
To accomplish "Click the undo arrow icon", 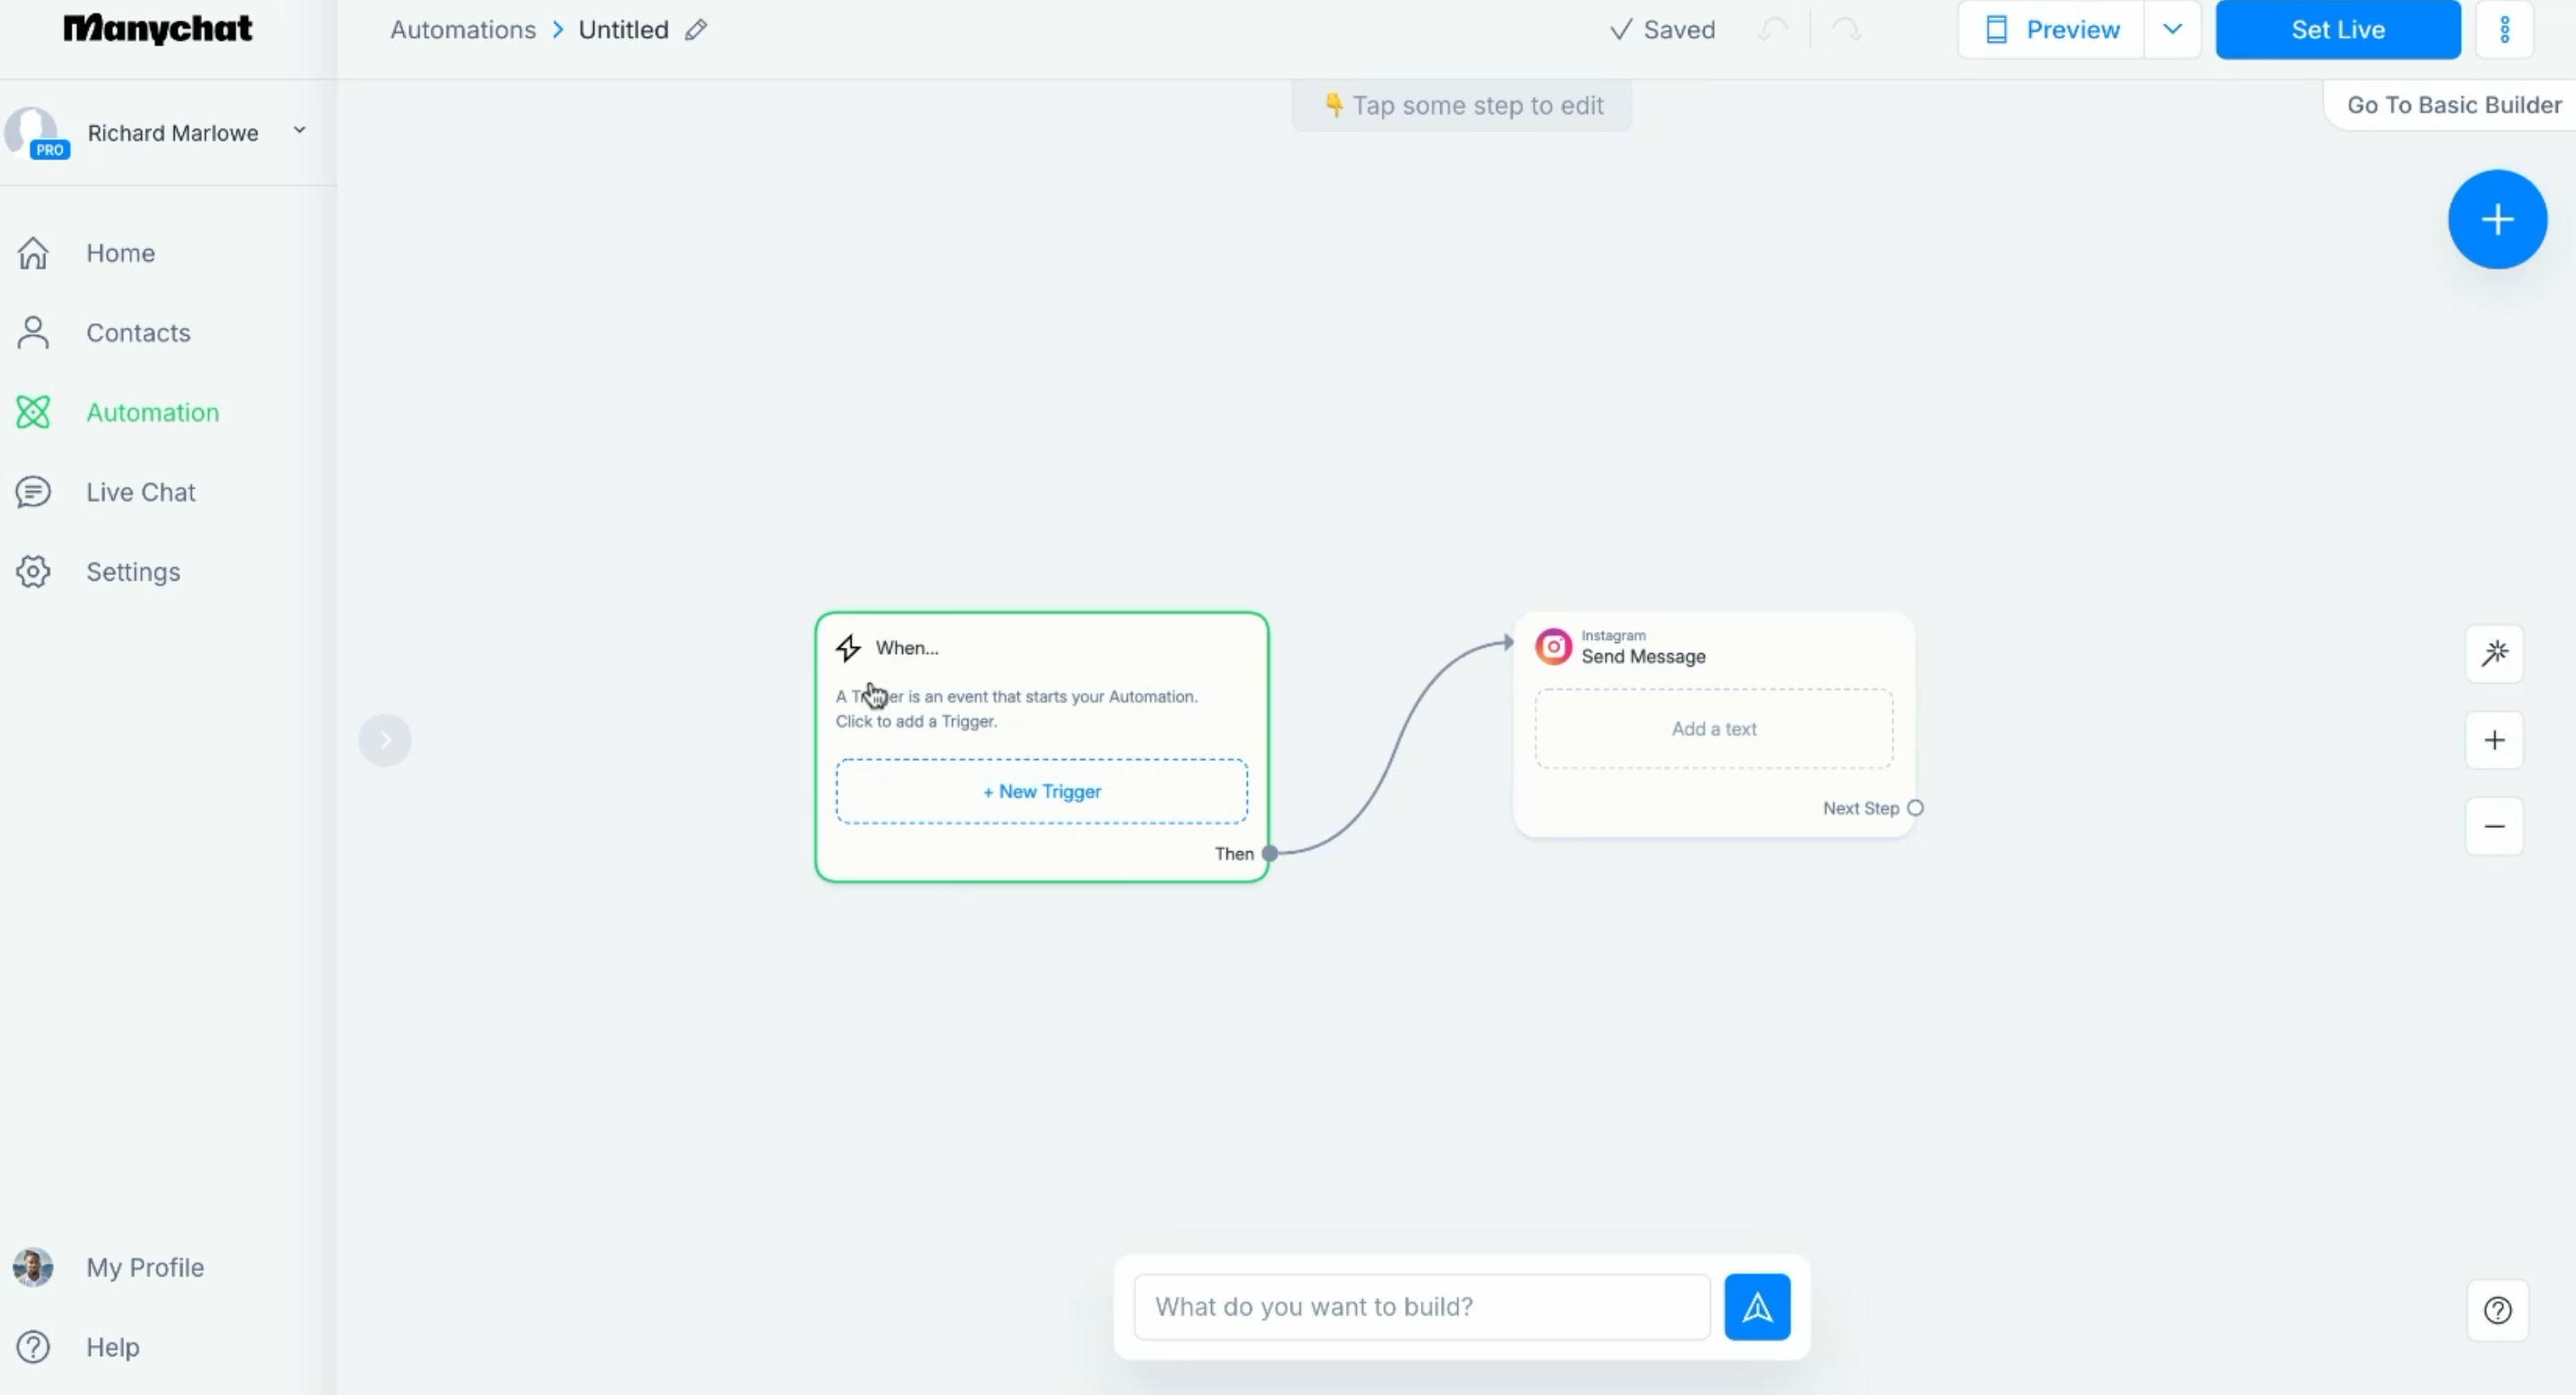I will (x=1773, y=30).
